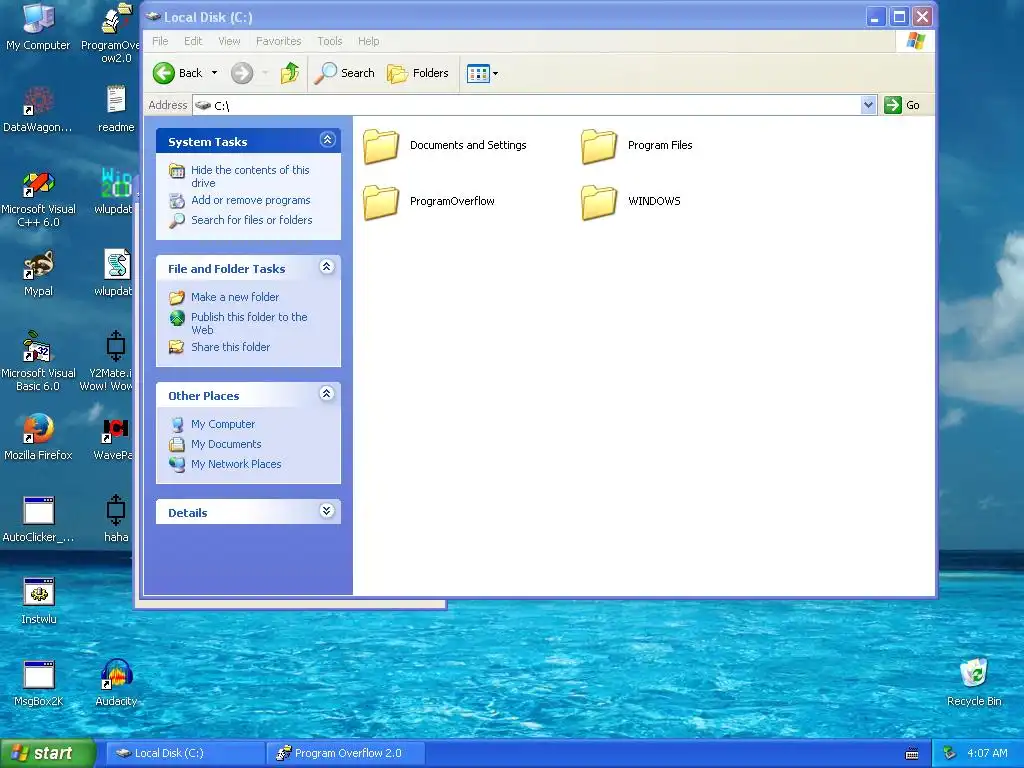Select the Recycle Bin icon
Screen dimensions: 1024x768
click(974, 683)
